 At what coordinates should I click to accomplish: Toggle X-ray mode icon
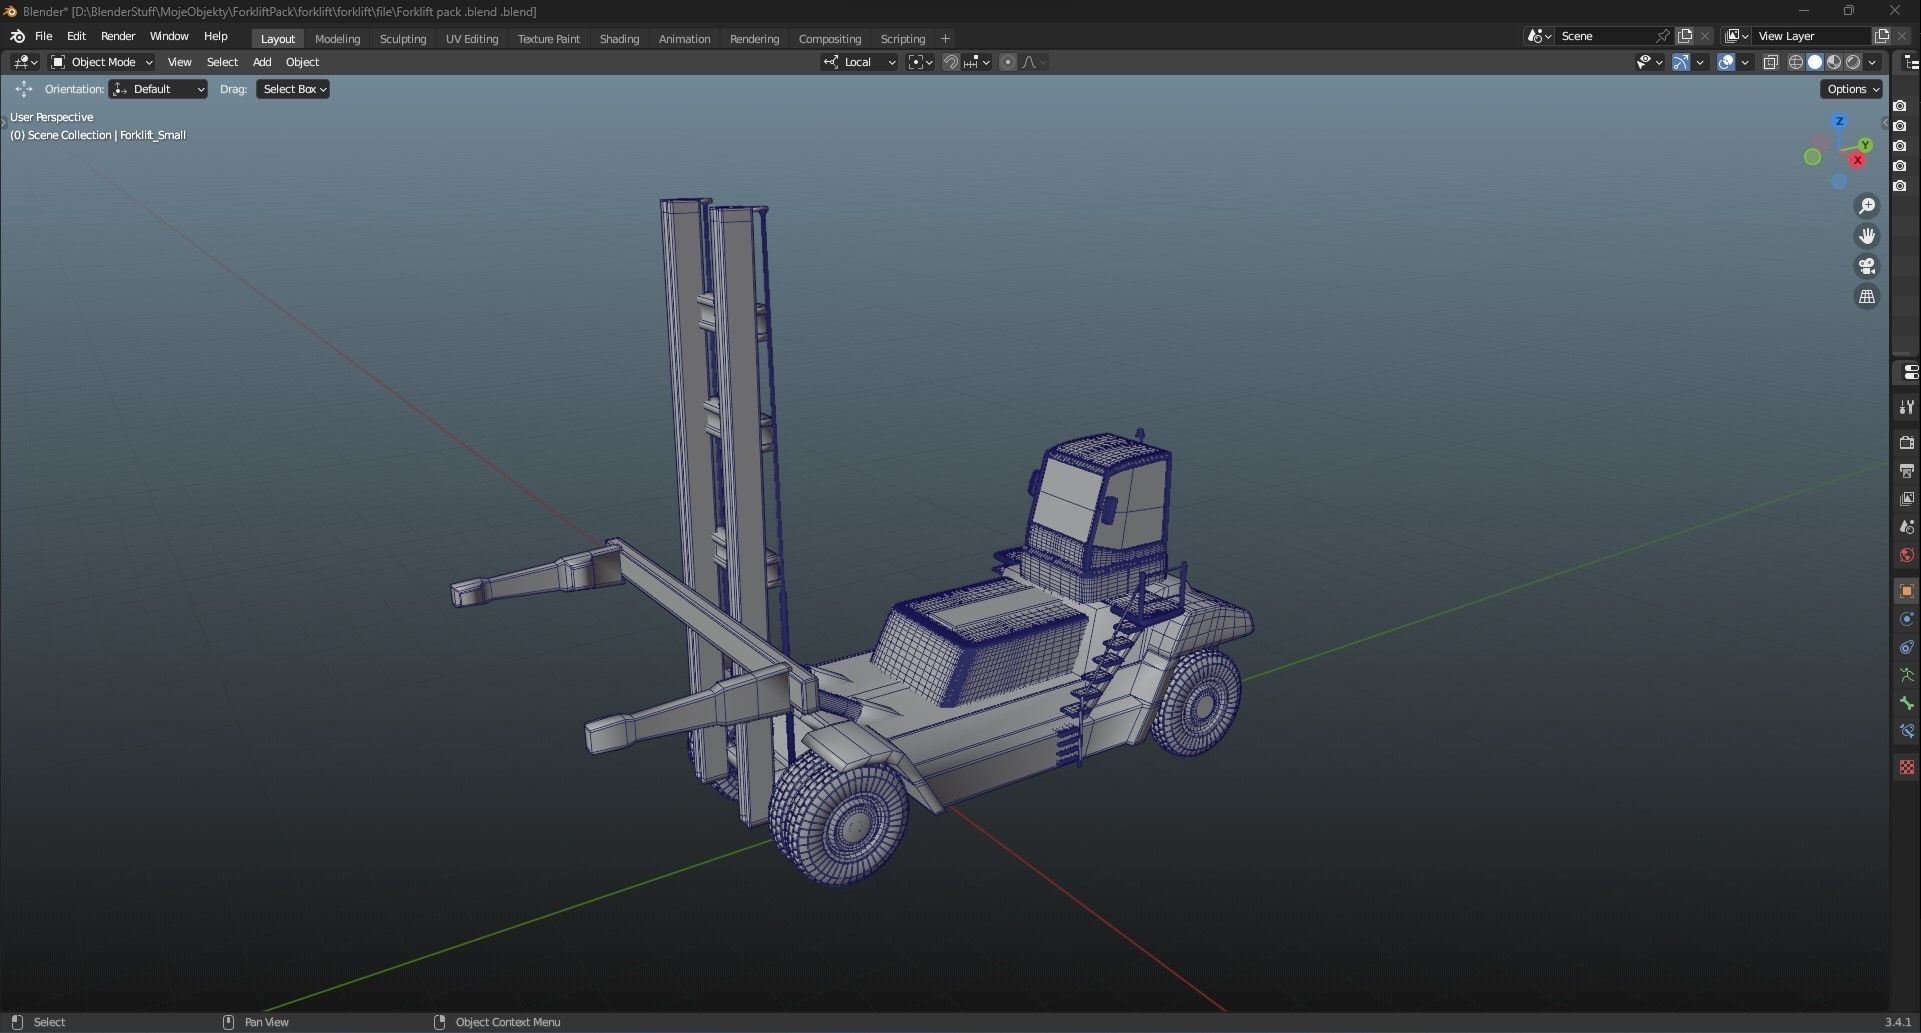(x=1770, y=62)
